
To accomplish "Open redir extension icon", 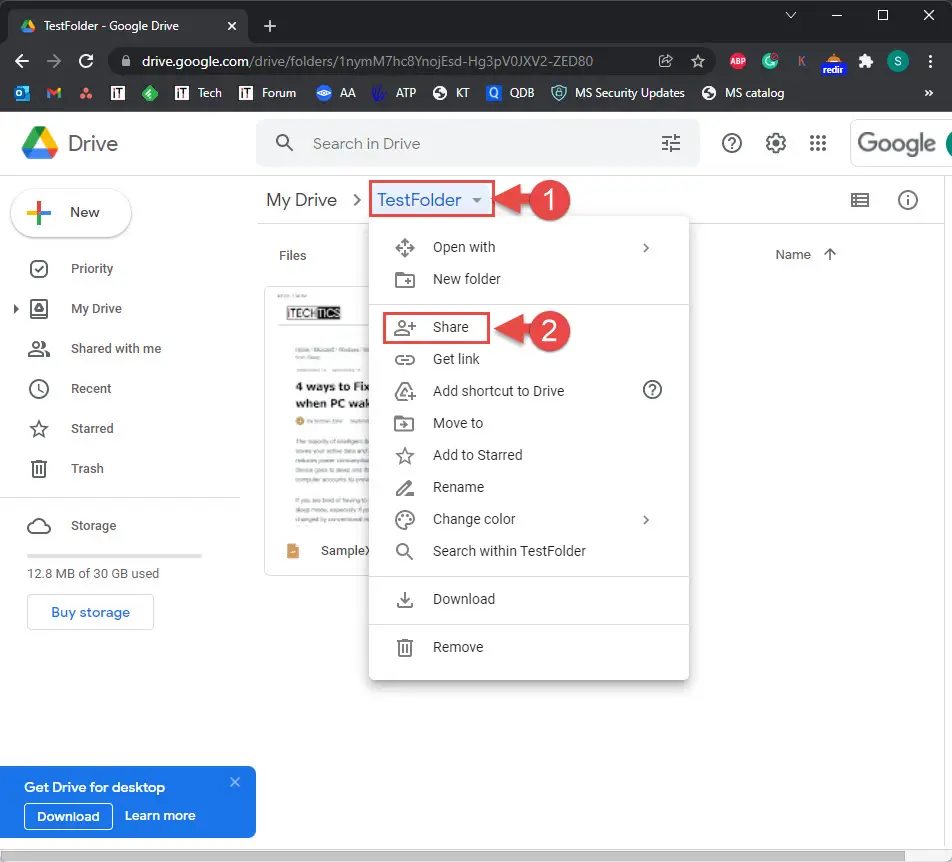I will coord(833,63).
